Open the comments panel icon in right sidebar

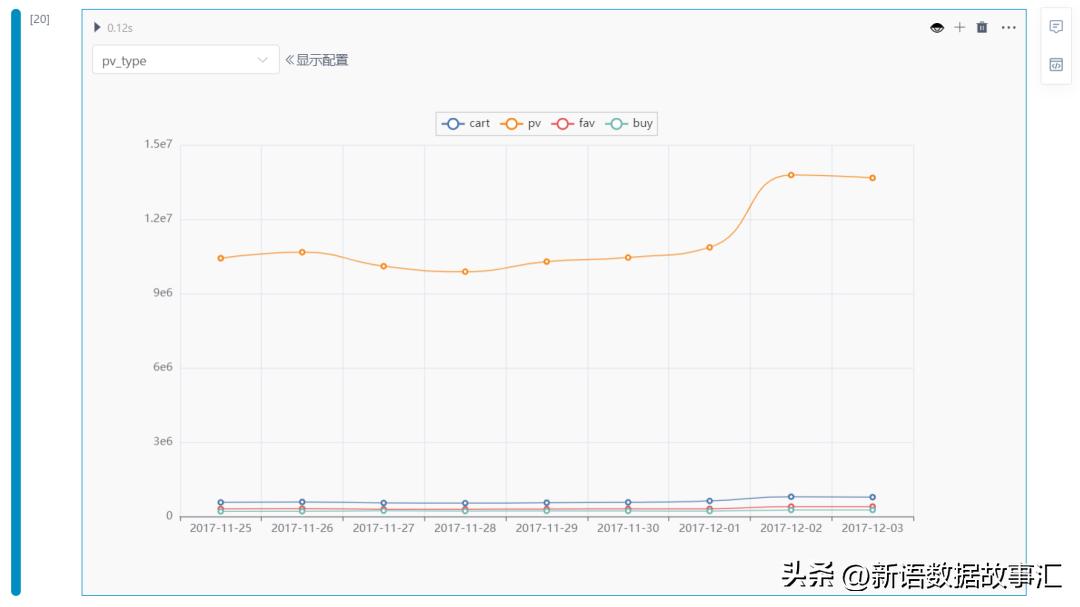1056,26
